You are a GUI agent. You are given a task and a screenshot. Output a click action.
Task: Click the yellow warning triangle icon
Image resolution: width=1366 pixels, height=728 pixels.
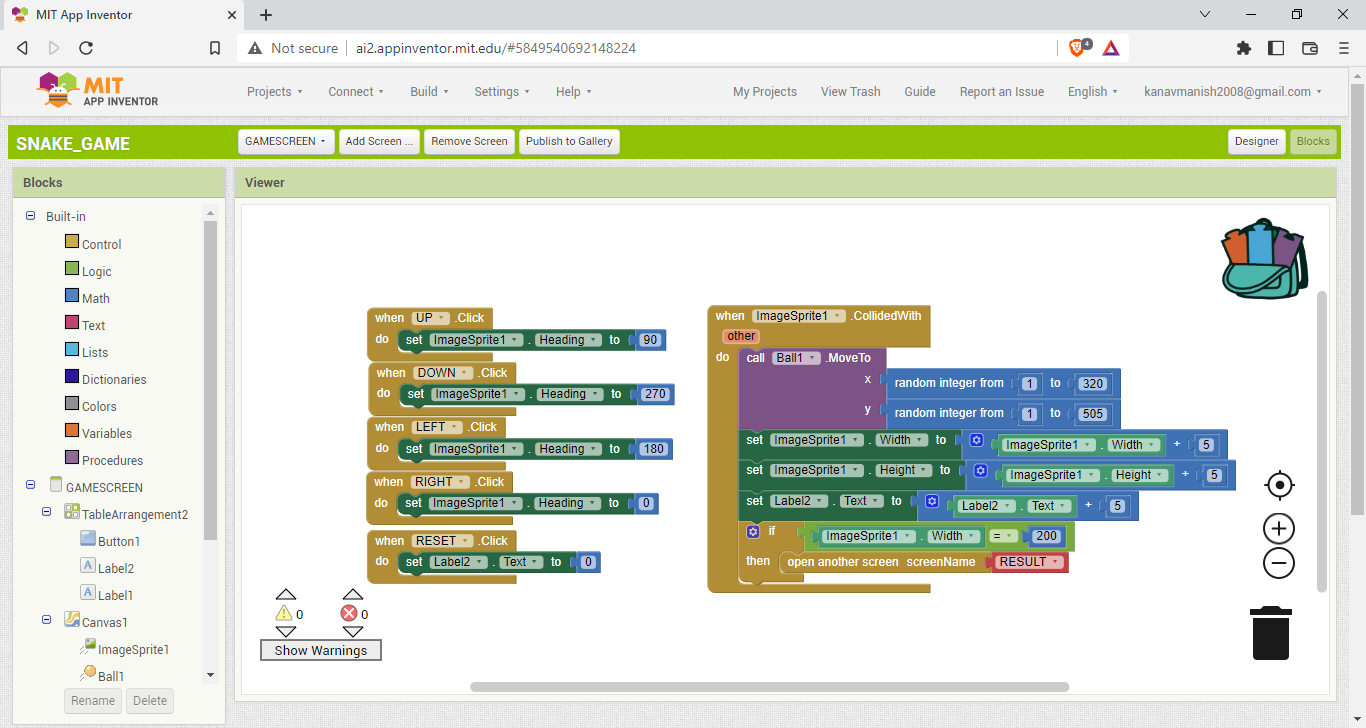click(284, 614)
